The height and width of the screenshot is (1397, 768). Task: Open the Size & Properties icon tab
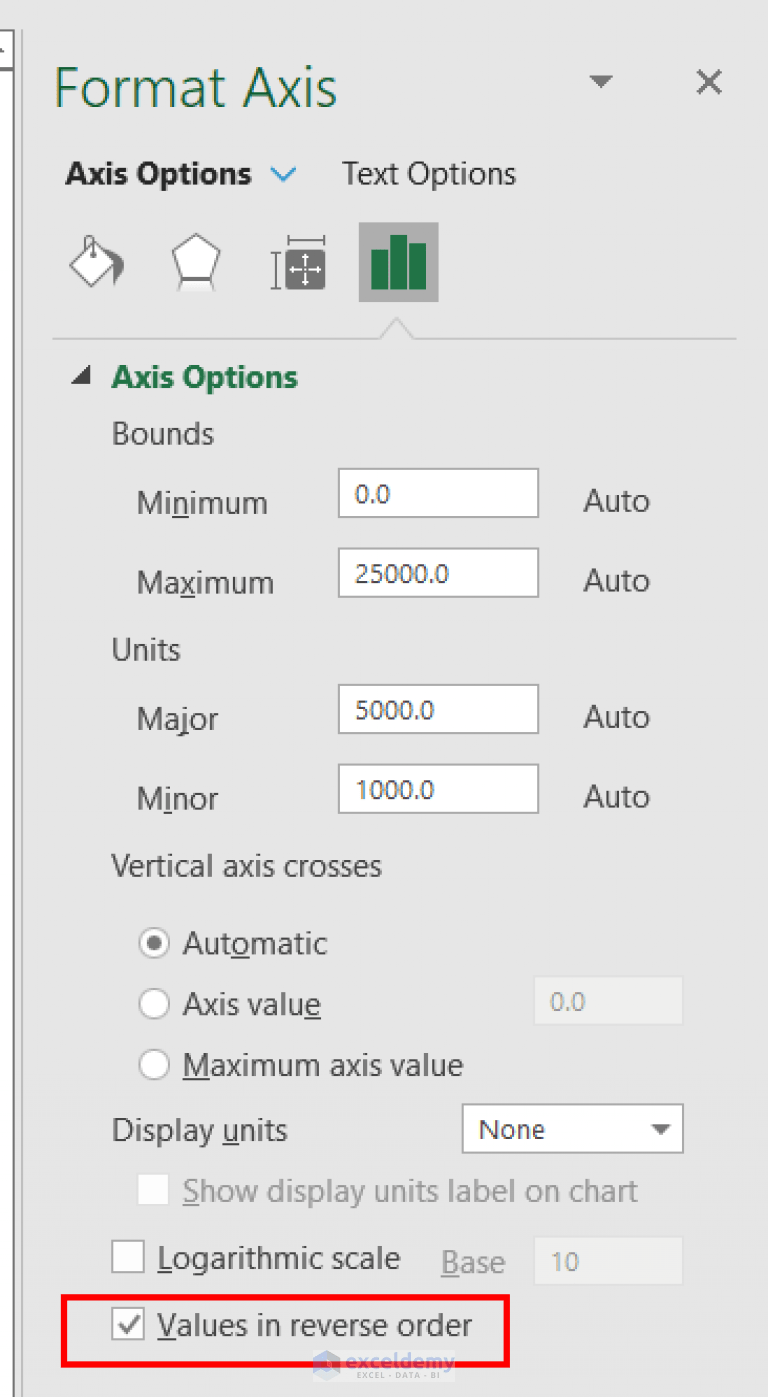click(299, 264)
